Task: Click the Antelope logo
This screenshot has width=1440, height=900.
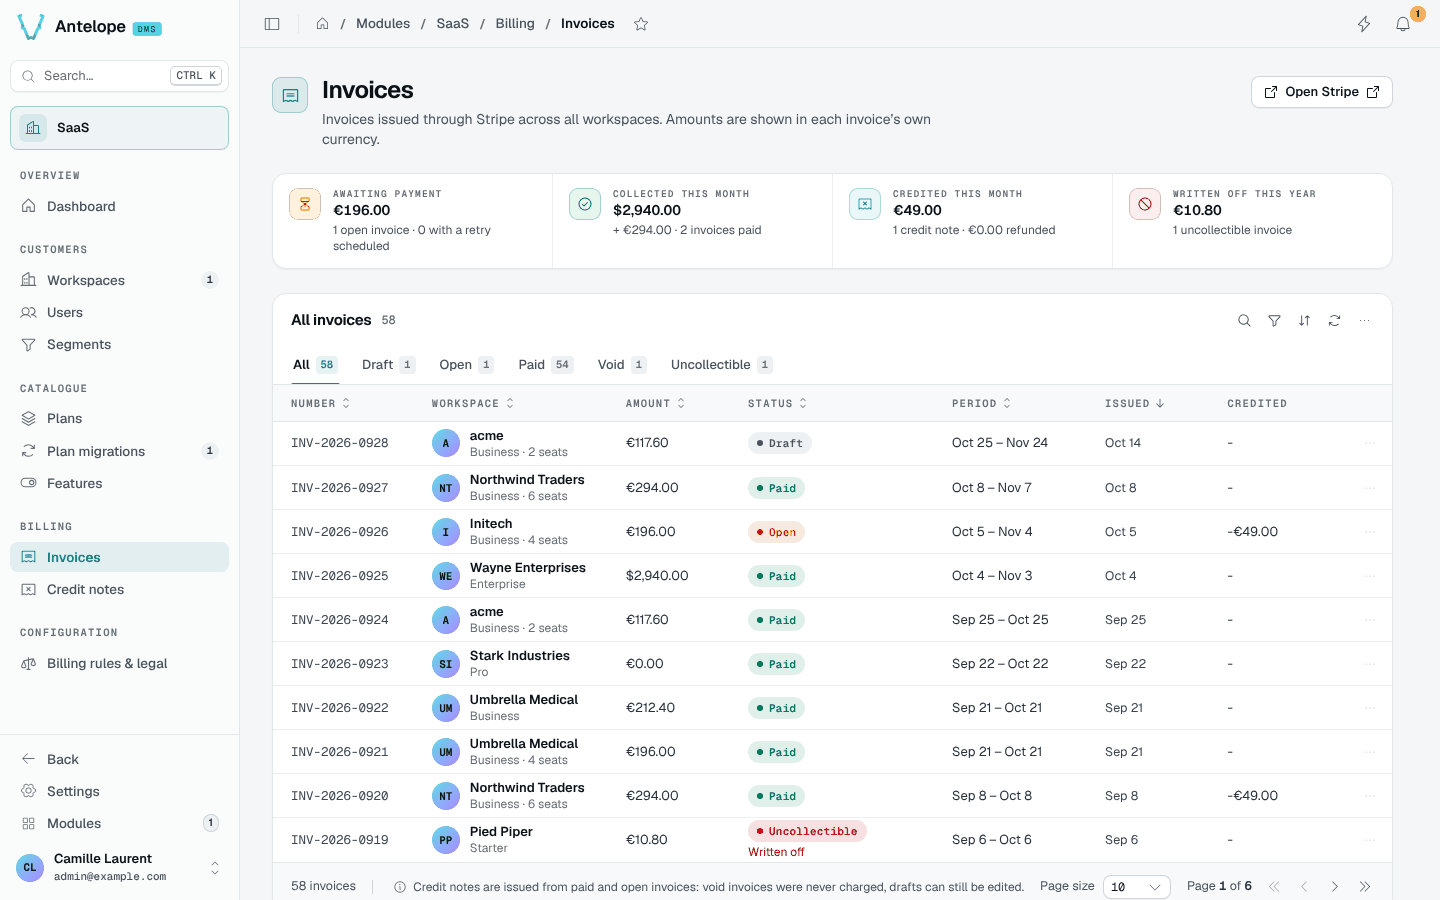Action: [31, 27]
